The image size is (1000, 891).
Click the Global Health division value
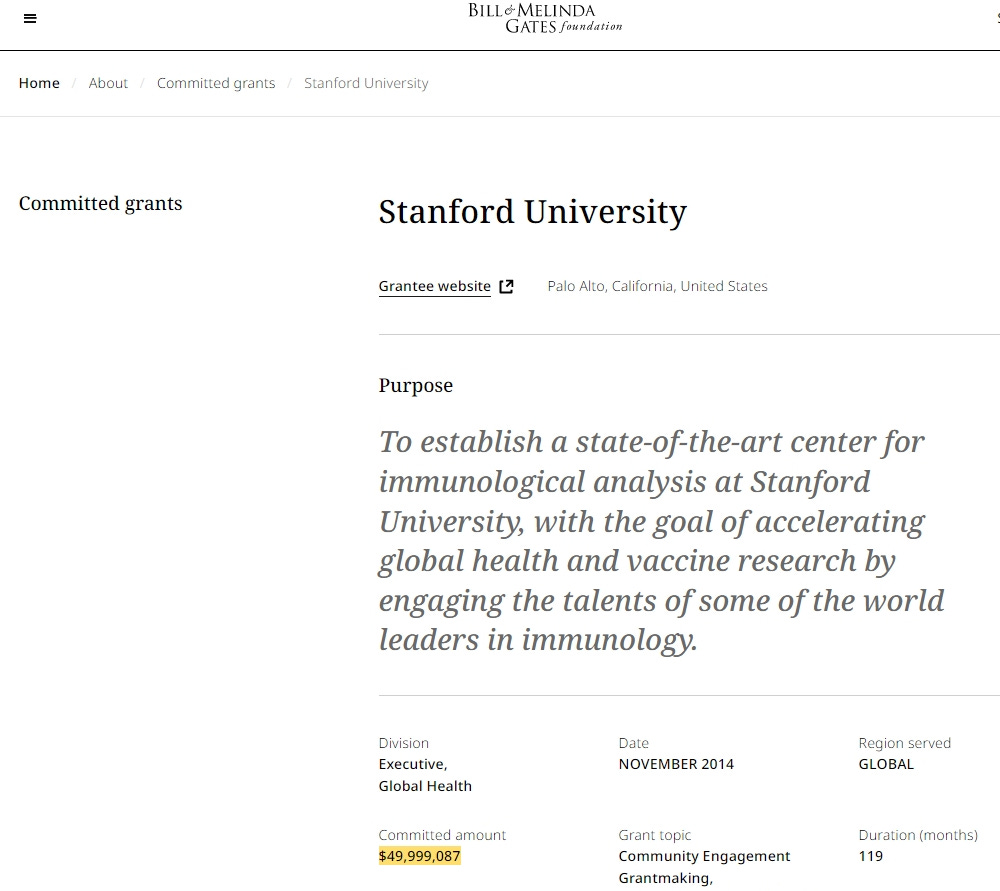(x=425, y=786)
